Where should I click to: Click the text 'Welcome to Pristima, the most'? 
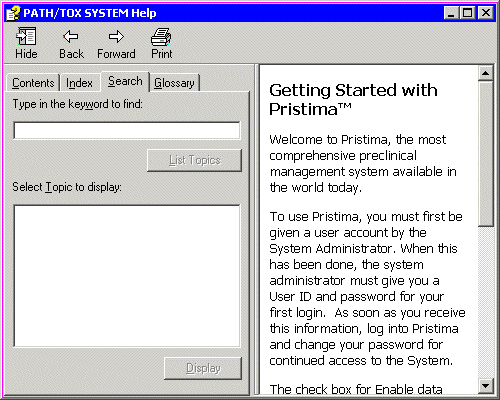[358, 139]
